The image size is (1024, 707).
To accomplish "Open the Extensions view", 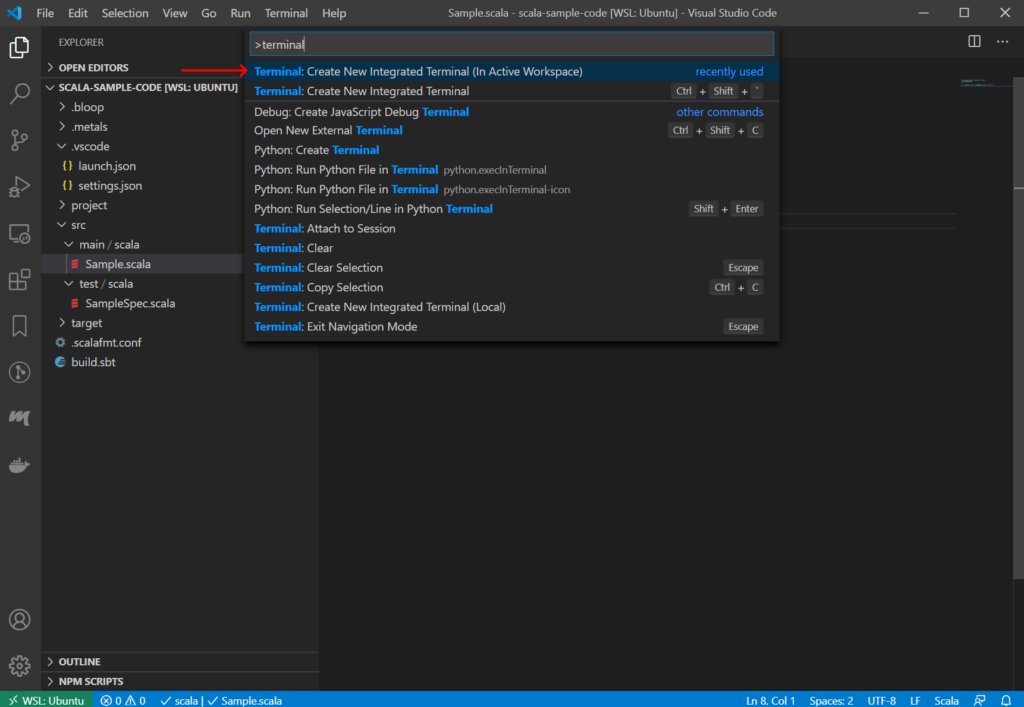I will pyautogui.click(x=20, y=280).
